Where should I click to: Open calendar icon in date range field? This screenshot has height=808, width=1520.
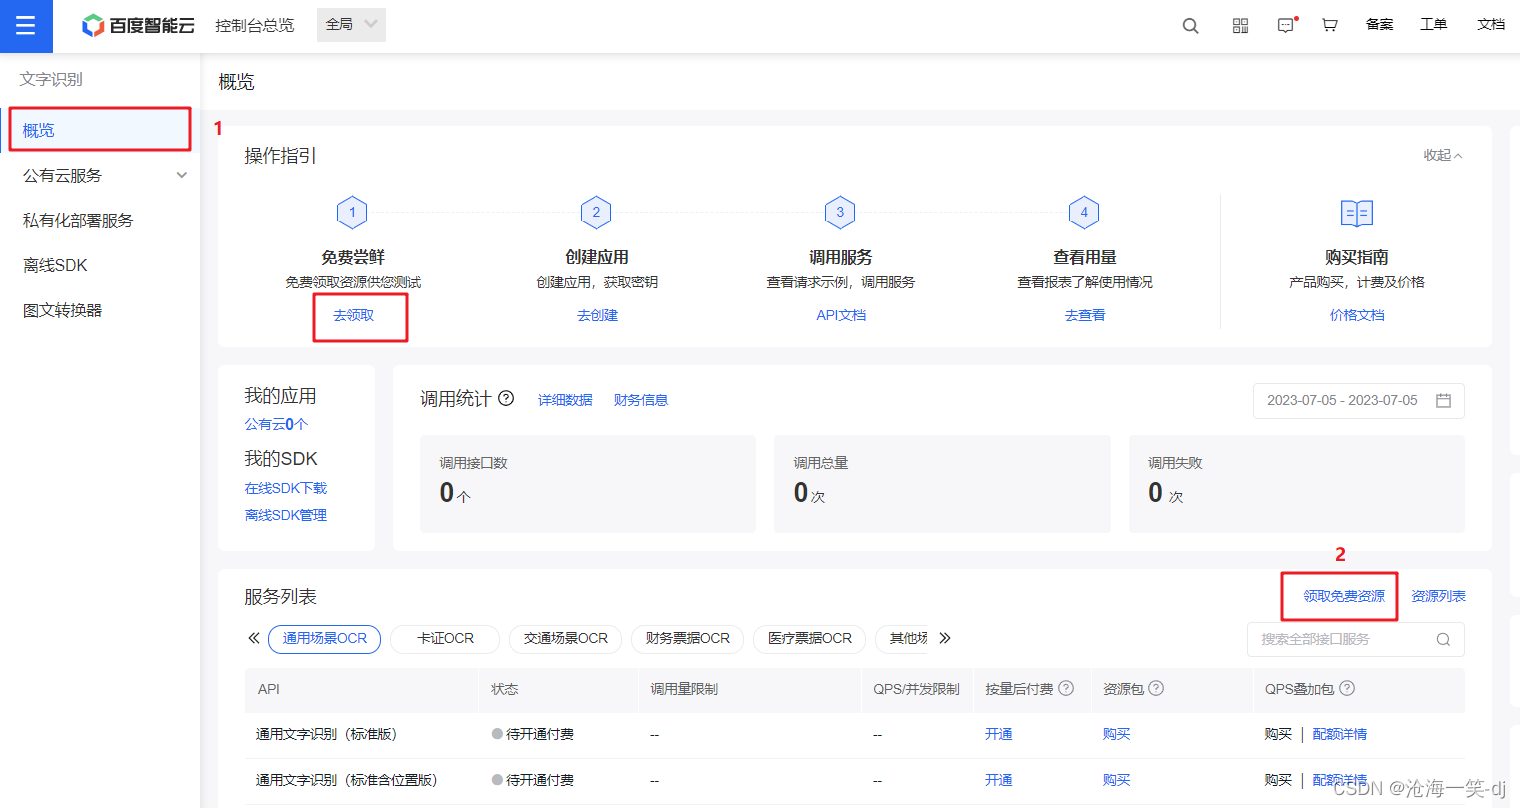[x=1443, y=400]
